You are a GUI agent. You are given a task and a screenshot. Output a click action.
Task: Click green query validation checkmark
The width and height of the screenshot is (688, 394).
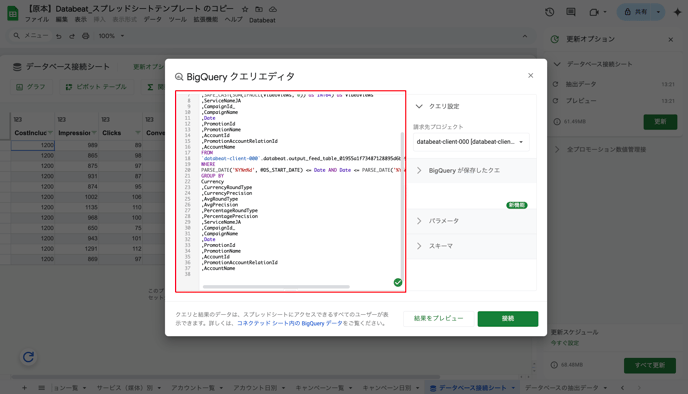398,282
